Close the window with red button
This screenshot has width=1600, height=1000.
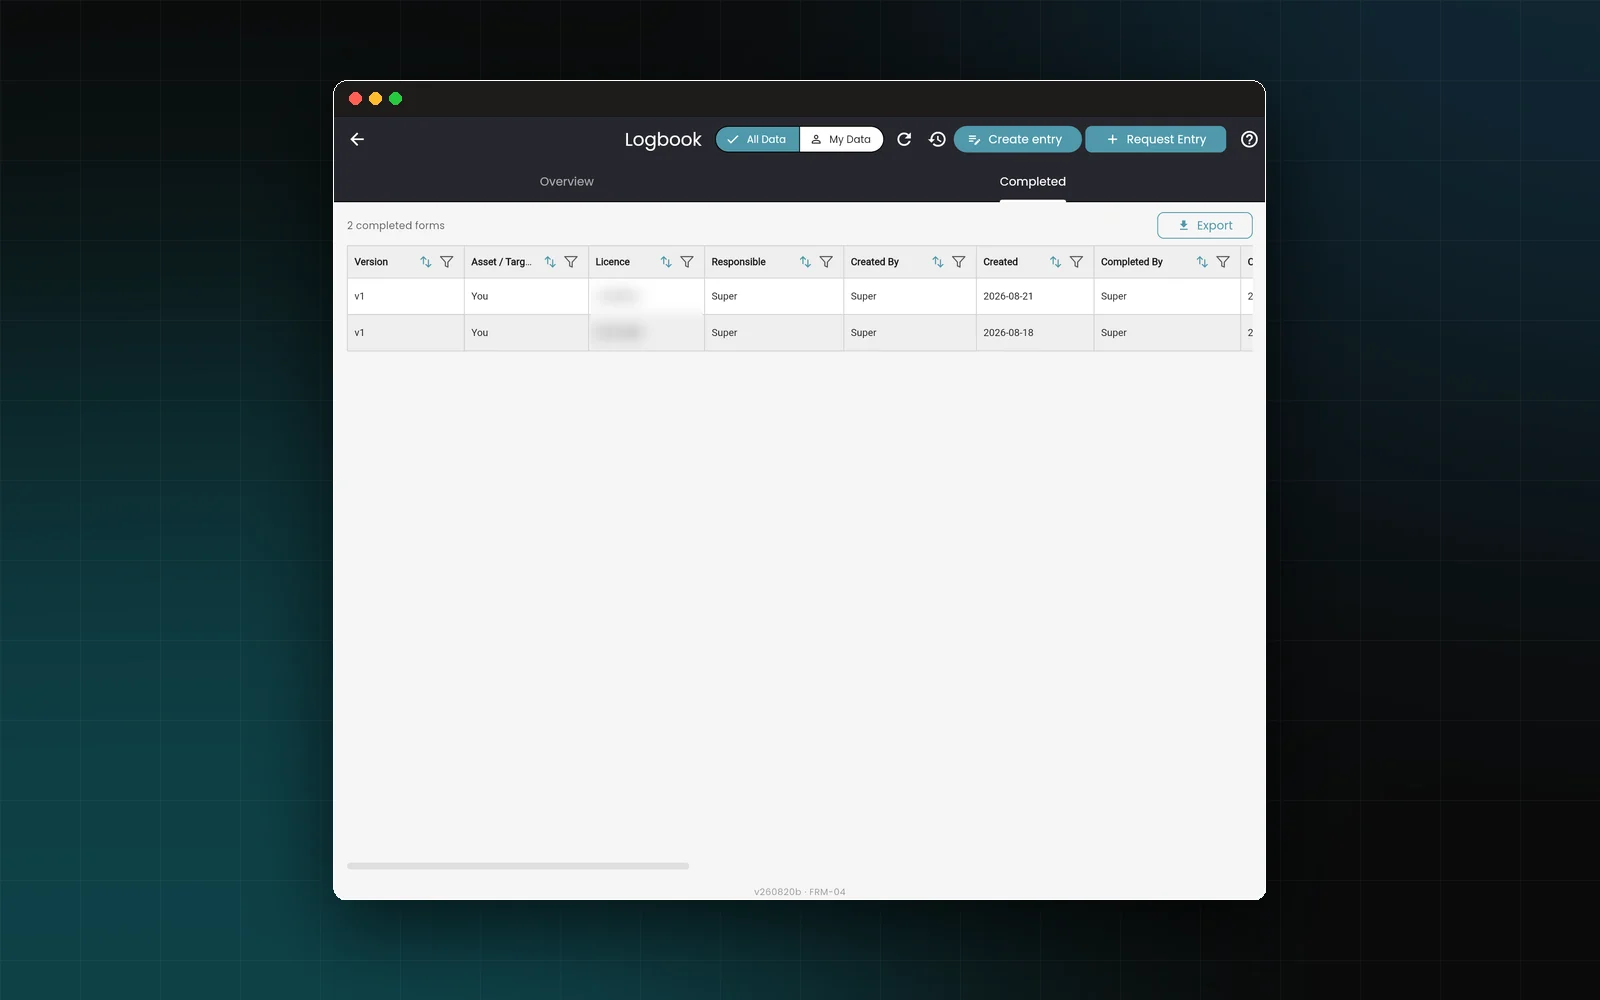tap(355, 98)
